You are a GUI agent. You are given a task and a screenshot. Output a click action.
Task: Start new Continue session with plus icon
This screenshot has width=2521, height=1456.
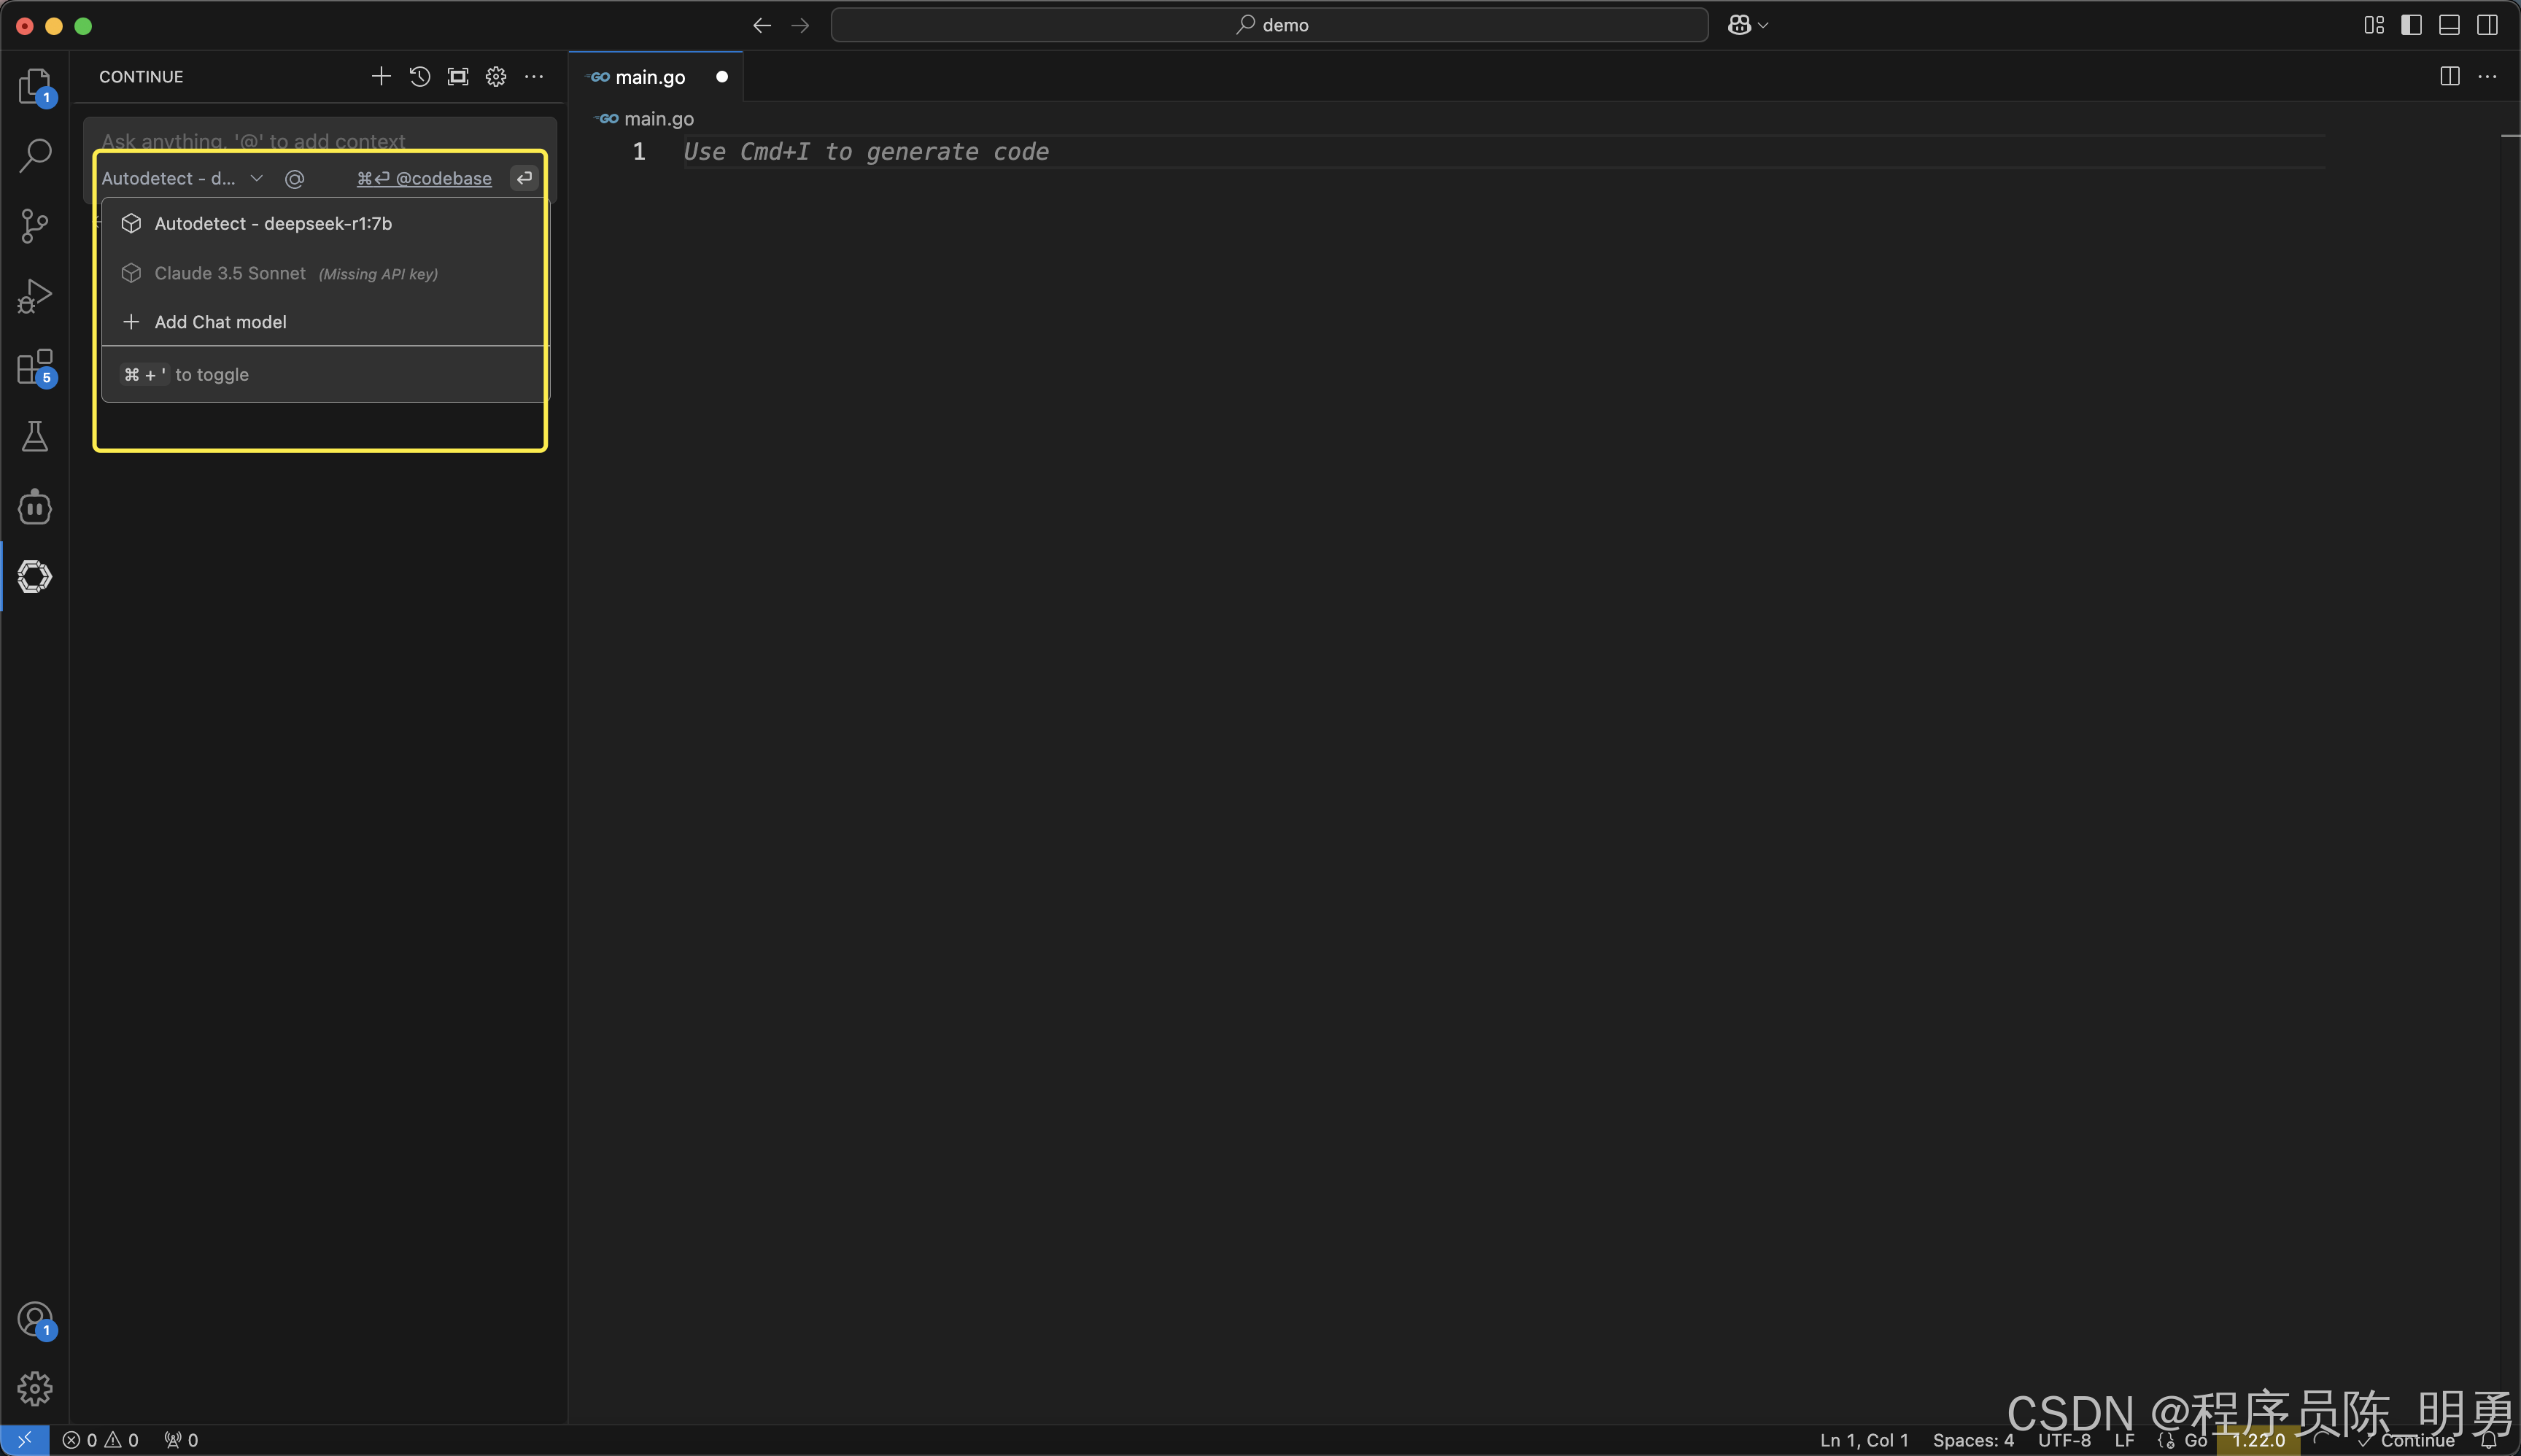[x=381, y=77]
